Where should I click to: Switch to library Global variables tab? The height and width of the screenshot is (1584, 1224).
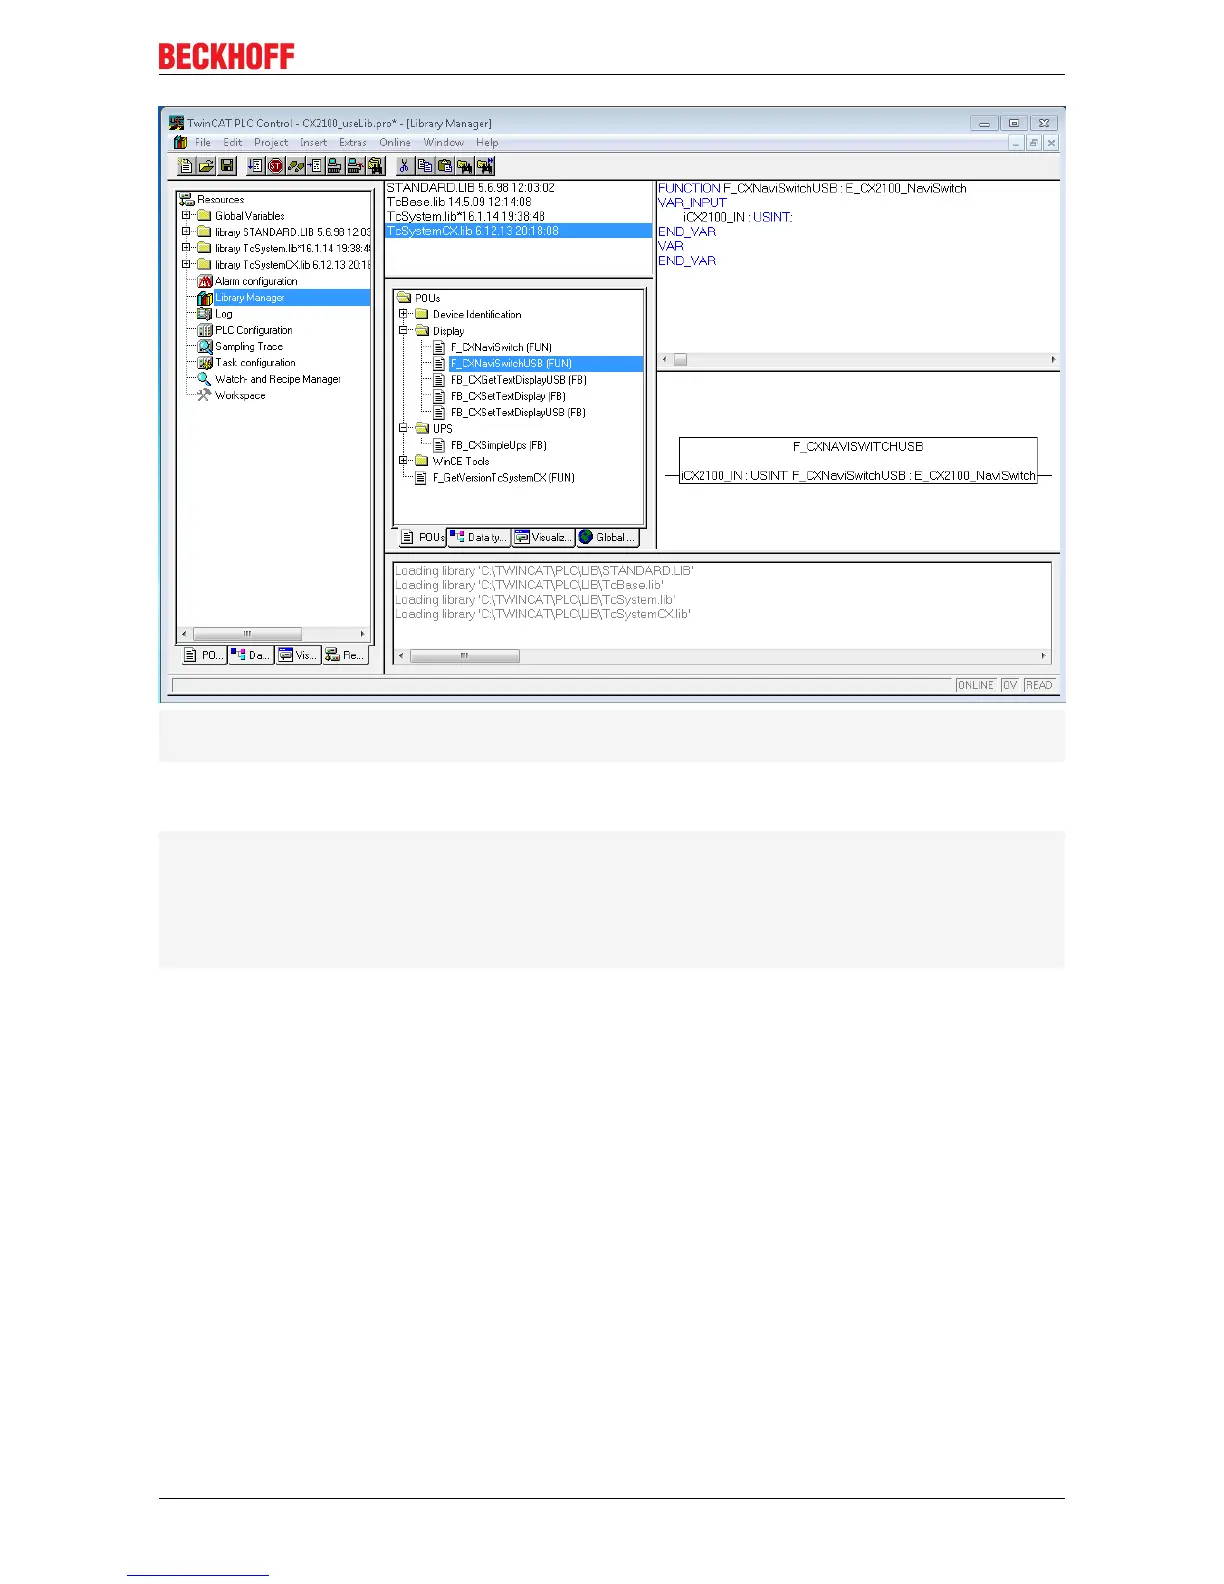pyautogui.click(x=607, y=538)
